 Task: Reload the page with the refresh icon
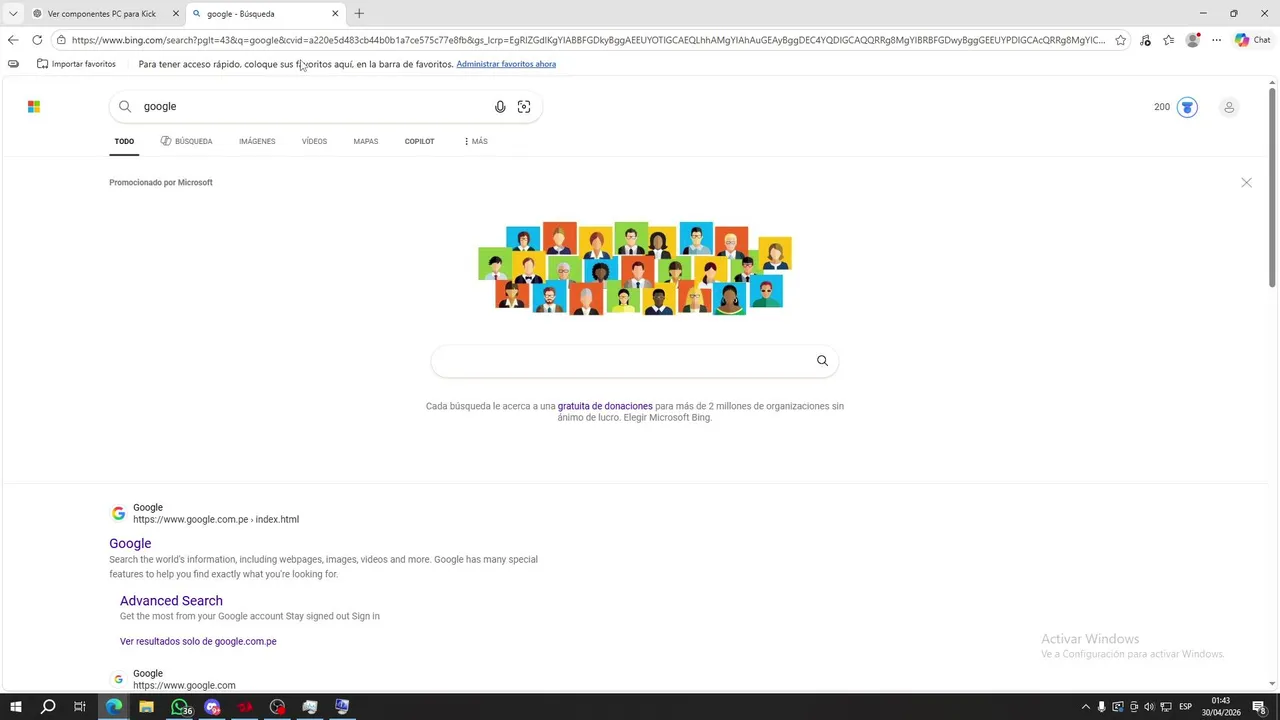pos(37,40)
